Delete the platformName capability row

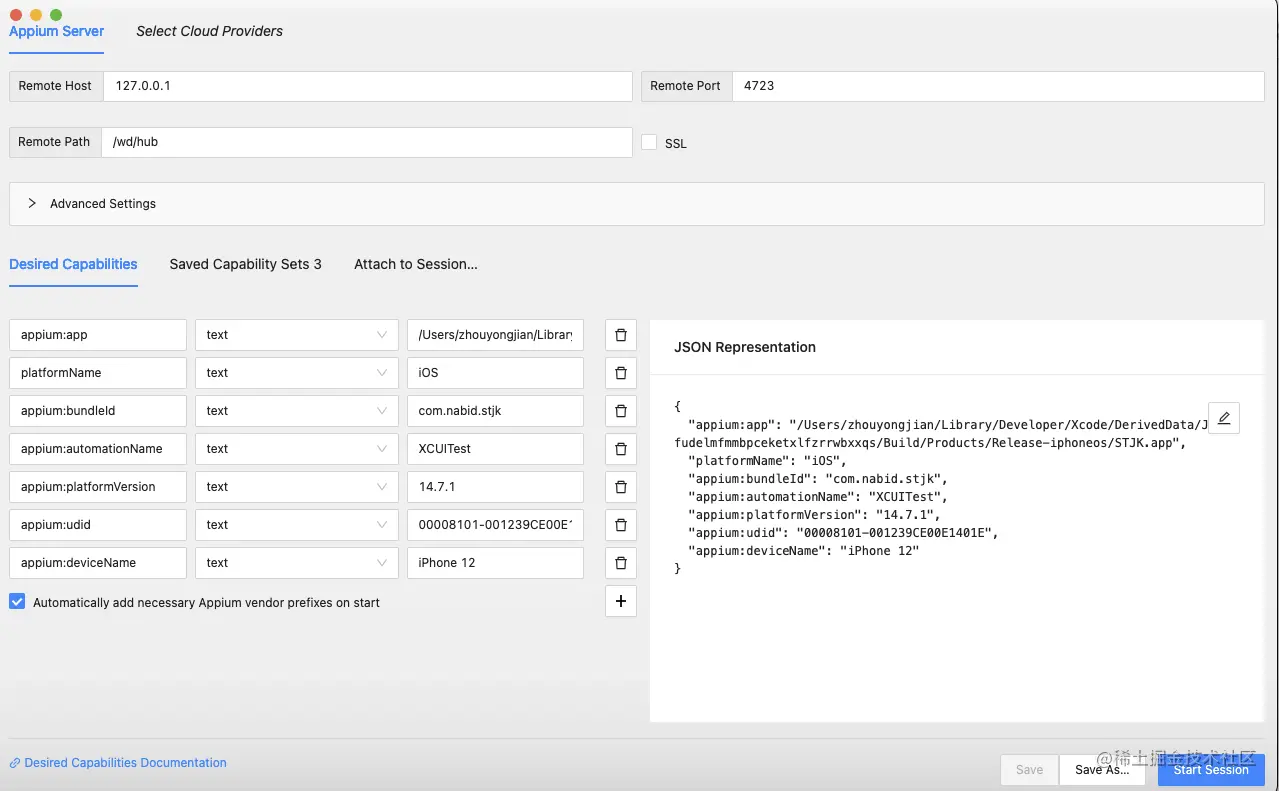coord(620,373)
